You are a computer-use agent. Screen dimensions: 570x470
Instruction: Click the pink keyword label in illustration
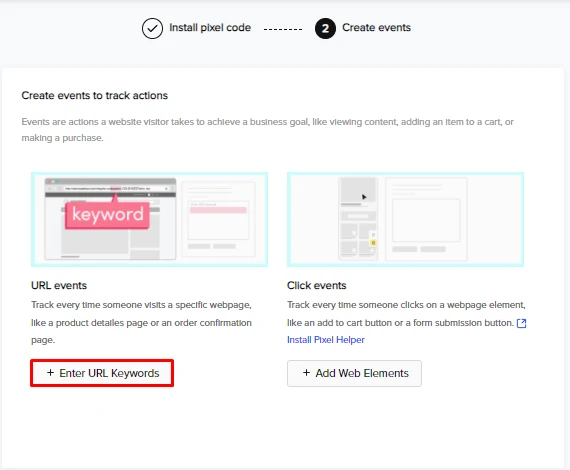tap(108, 215)
